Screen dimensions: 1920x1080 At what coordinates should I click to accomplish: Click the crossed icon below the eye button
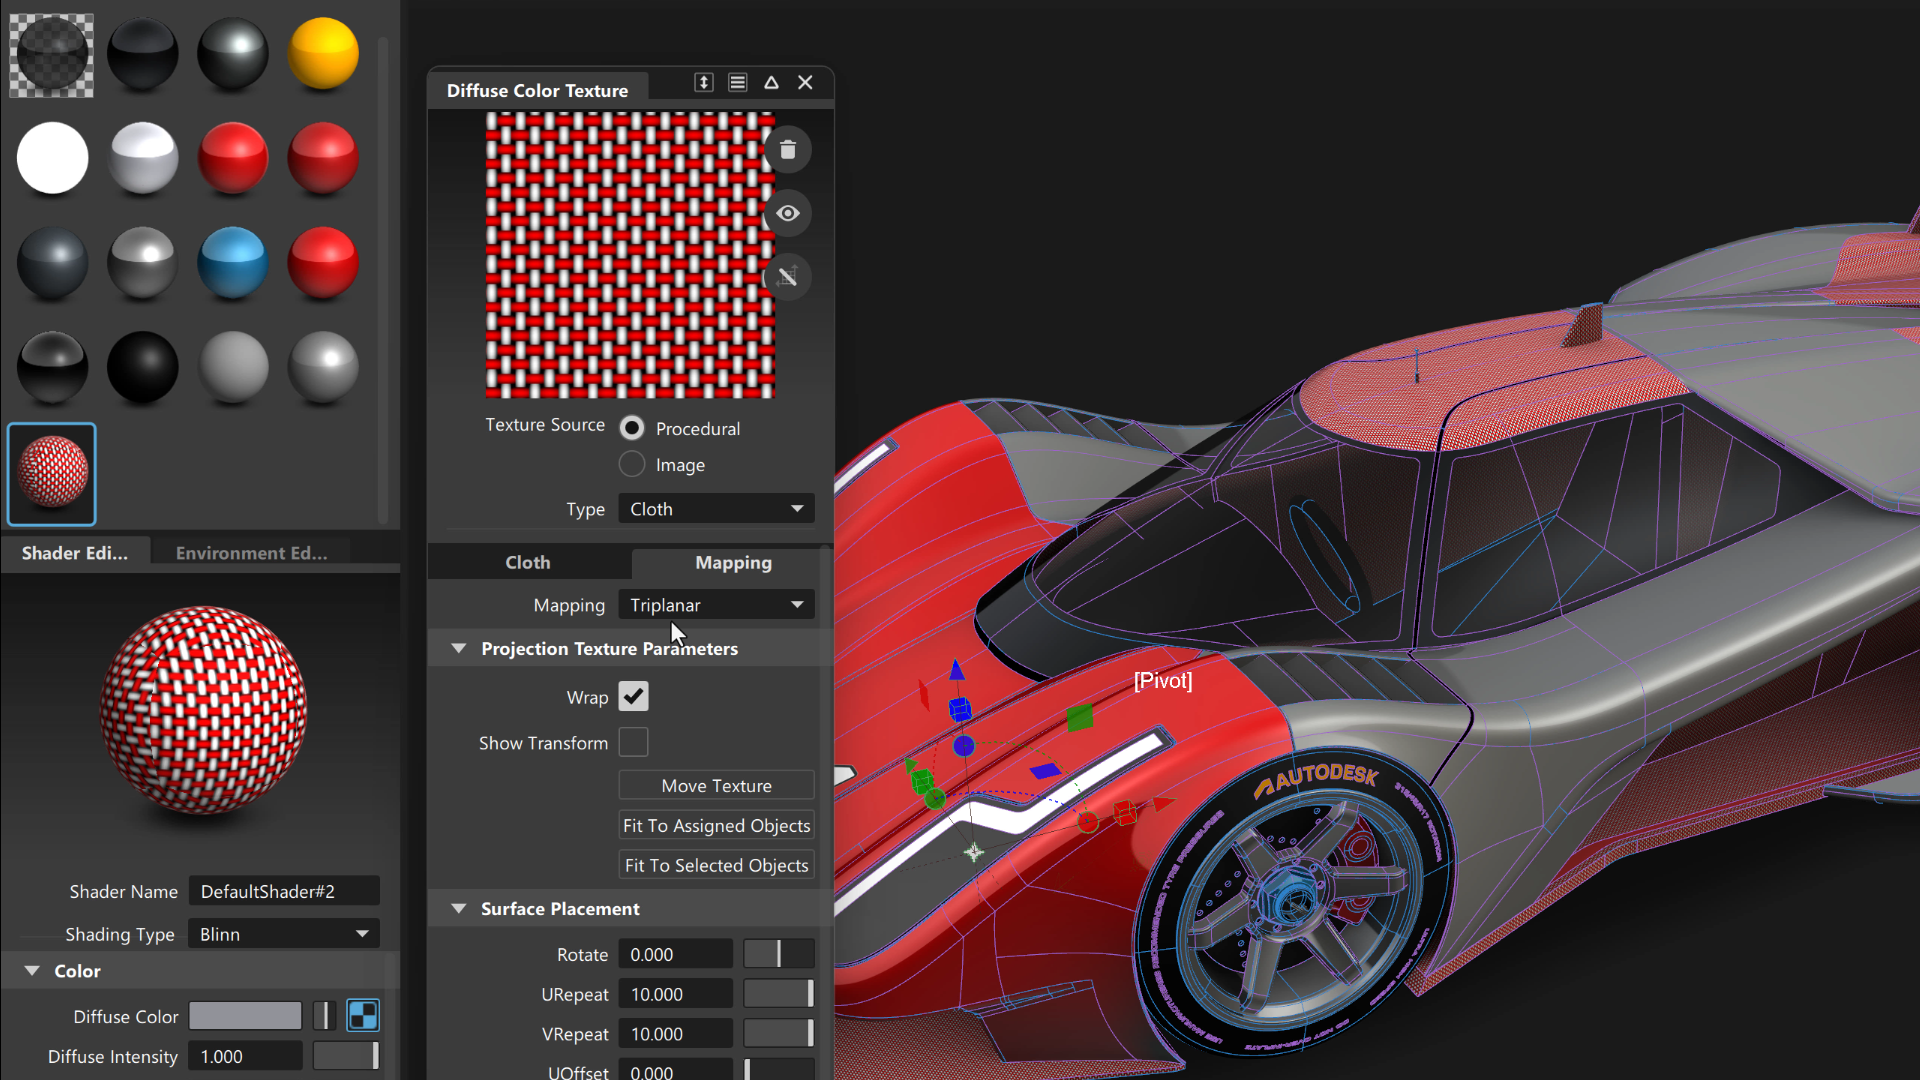788,277
